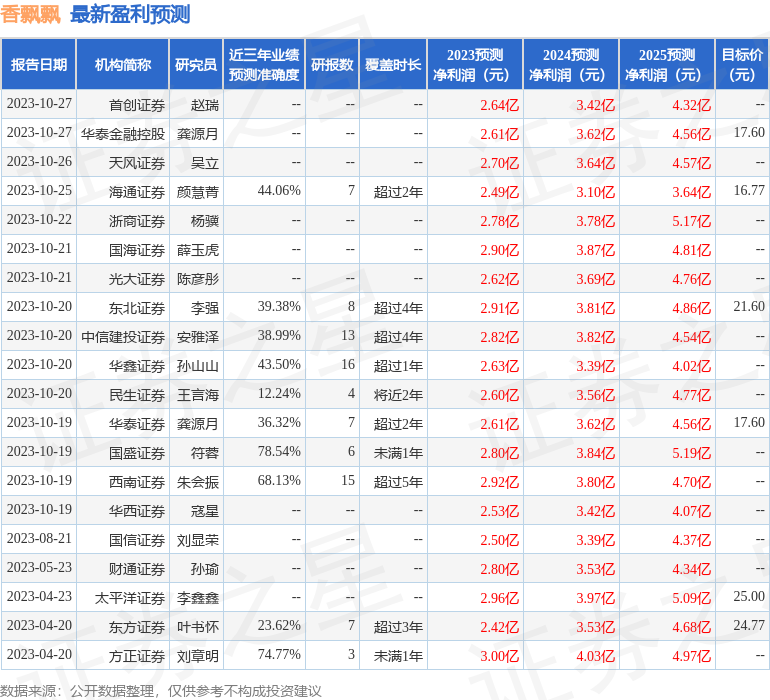This screenshot has width=770, height=700.
Task: Click researcher name 刘章明
Action: [x=198, y=656]
